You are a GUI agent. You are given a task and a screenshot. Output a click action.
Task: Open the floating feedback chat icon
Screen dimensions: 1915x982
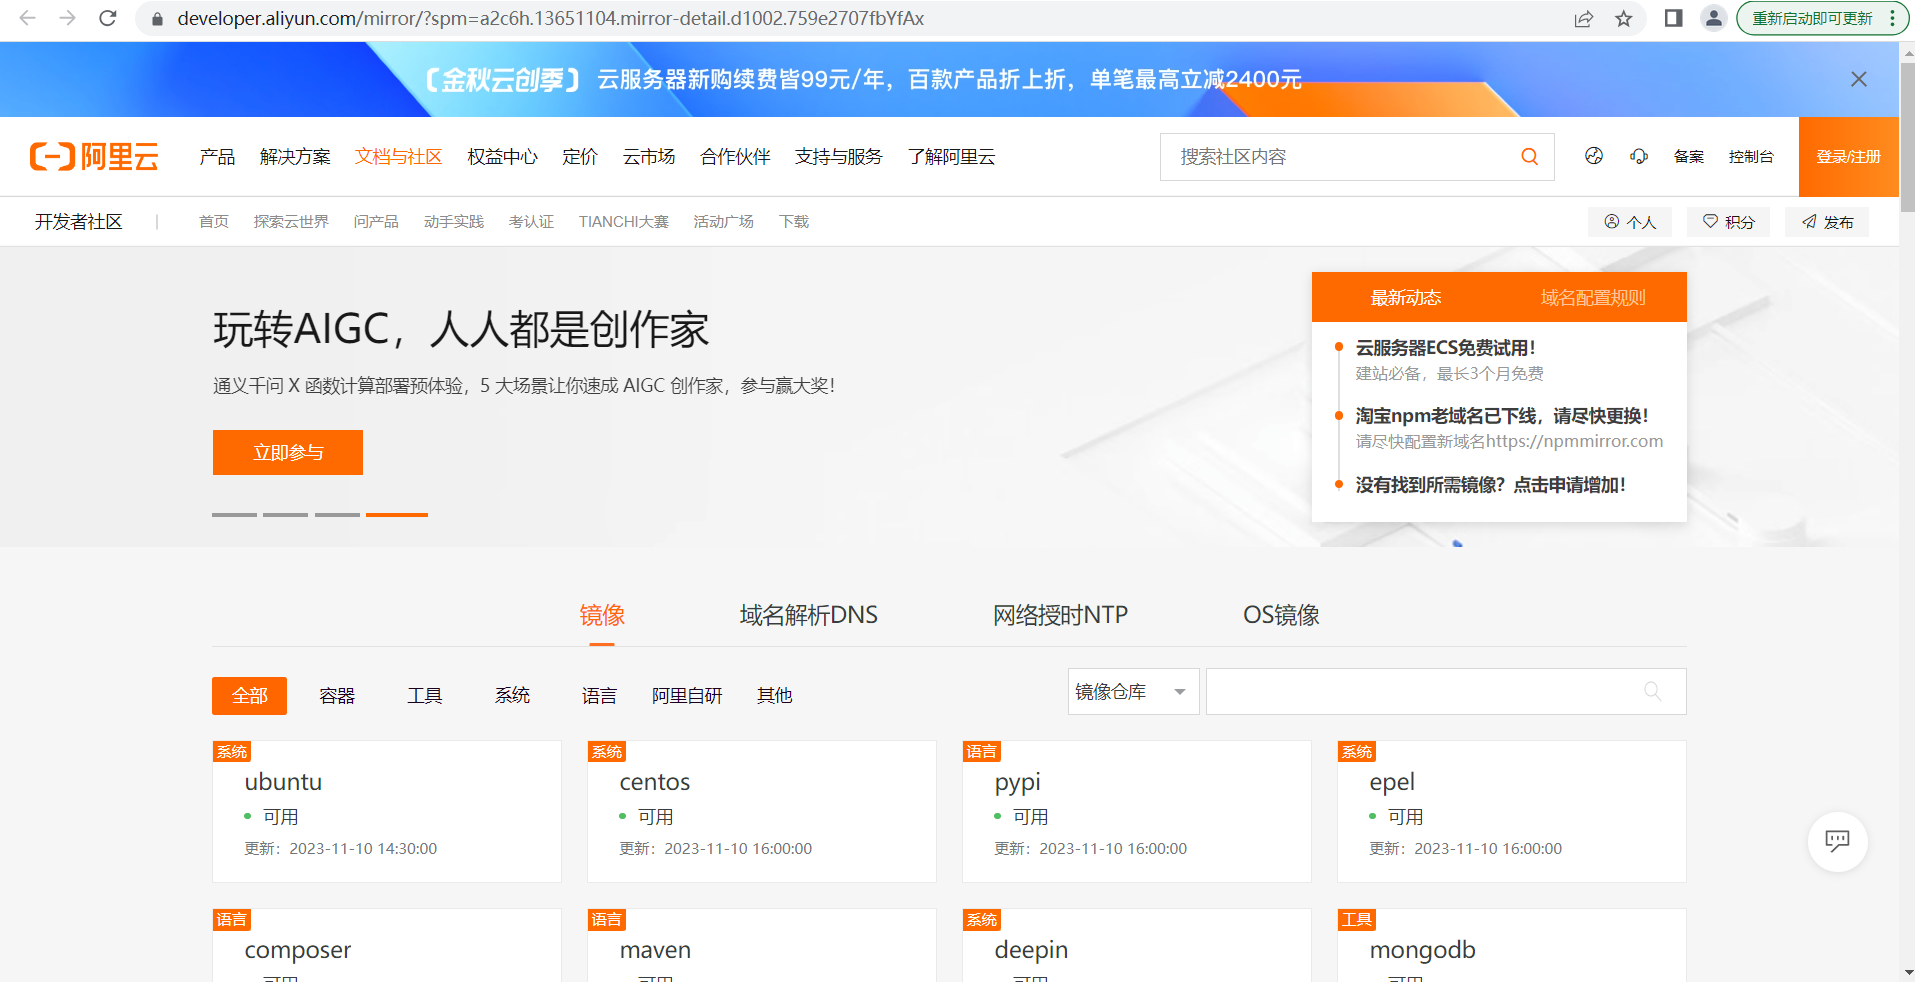pyautogui.click(x=1837, y=841)
